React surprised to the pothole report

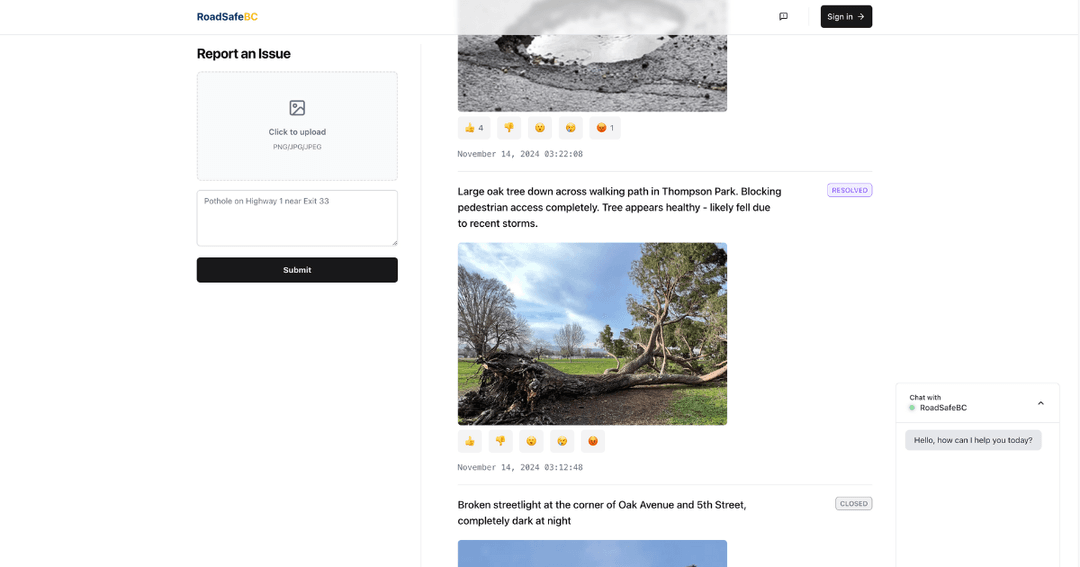click(540, 127)
